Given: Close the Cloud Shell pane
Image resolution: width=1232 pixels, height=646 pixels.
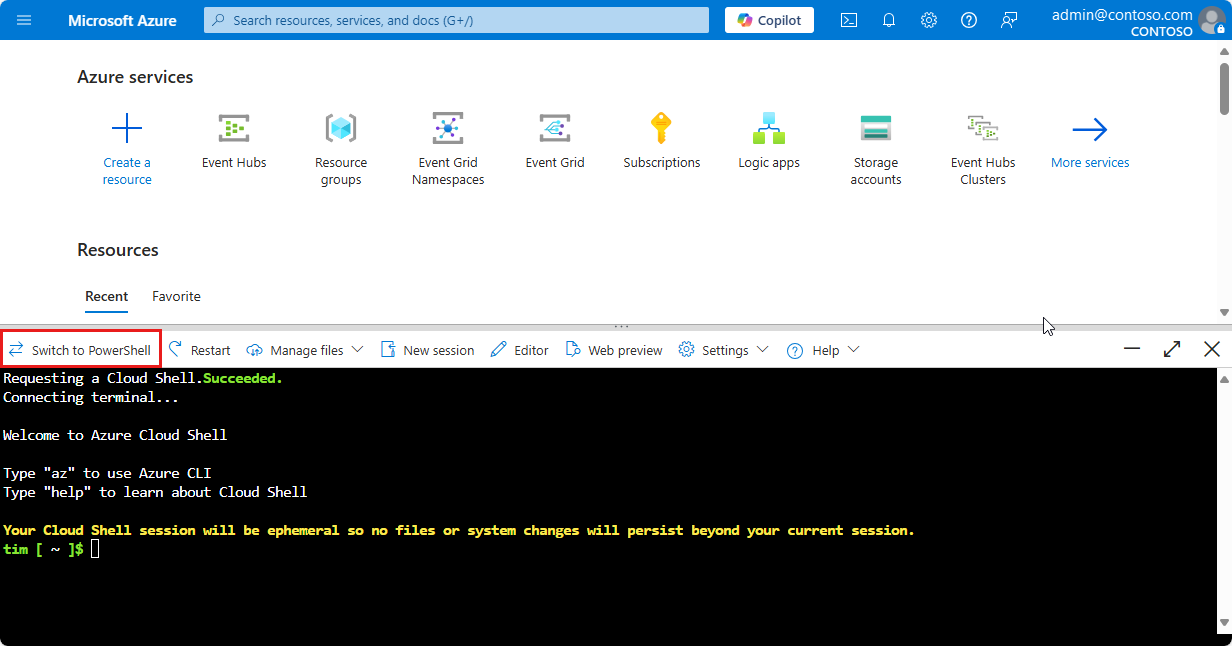Looking at the screenshot, I should pos(1212,349).
